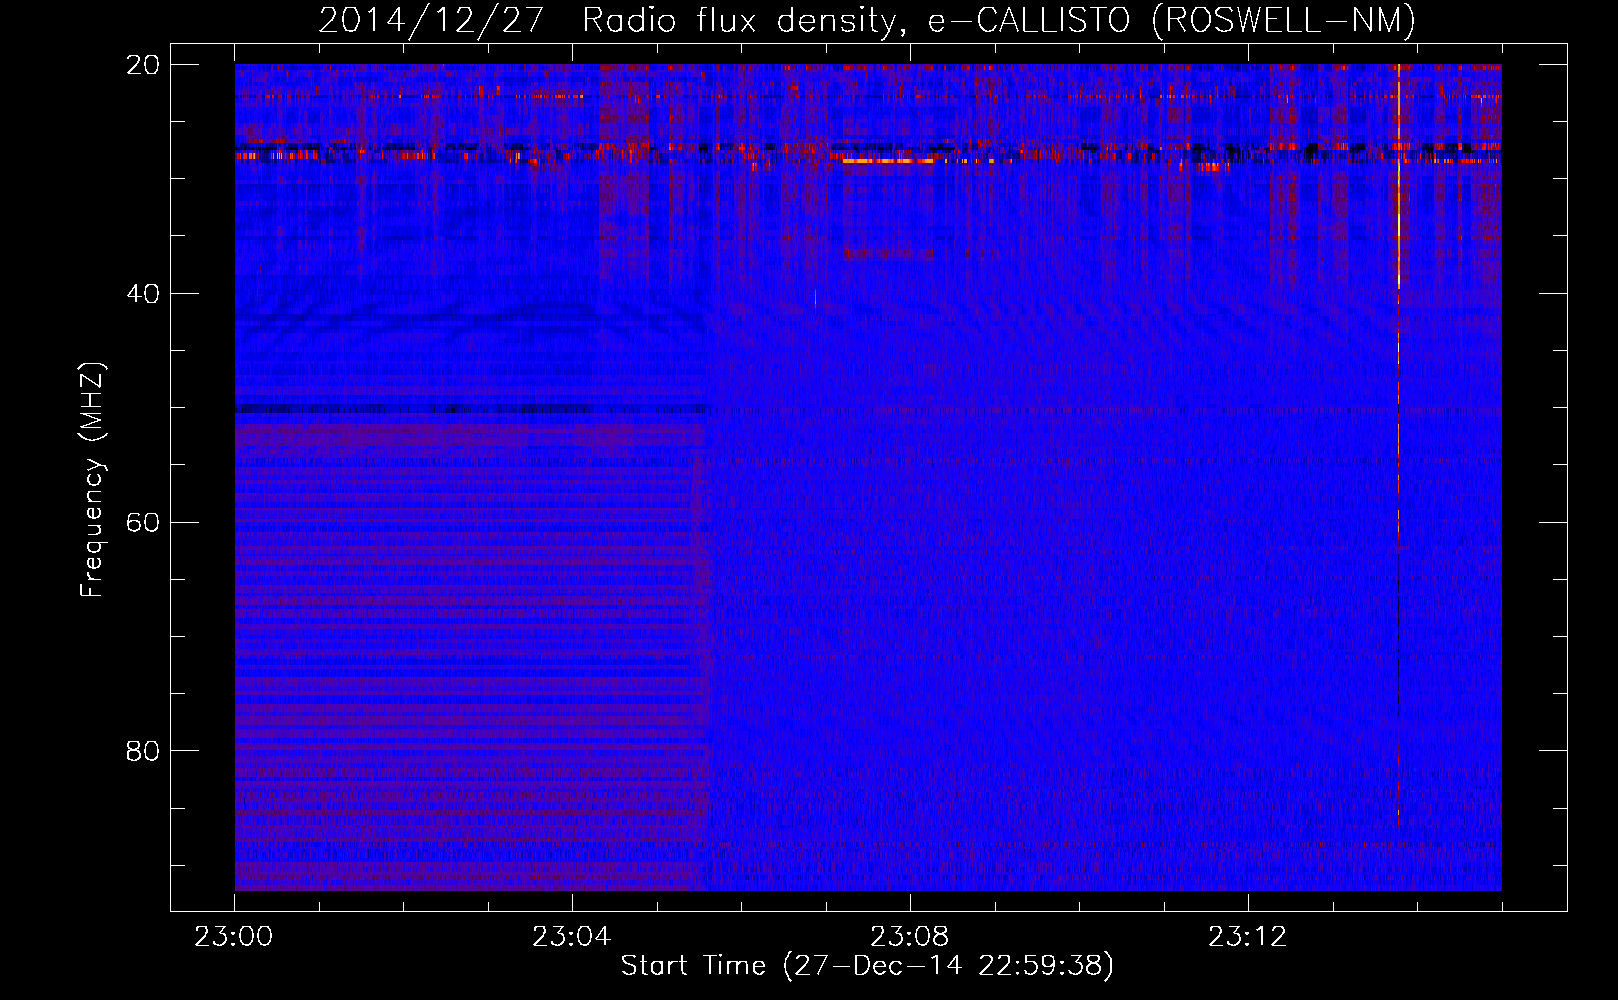Click the 23:08 time tick label
This screenshot has height=1000, width=1618.
tap(910, 936)
